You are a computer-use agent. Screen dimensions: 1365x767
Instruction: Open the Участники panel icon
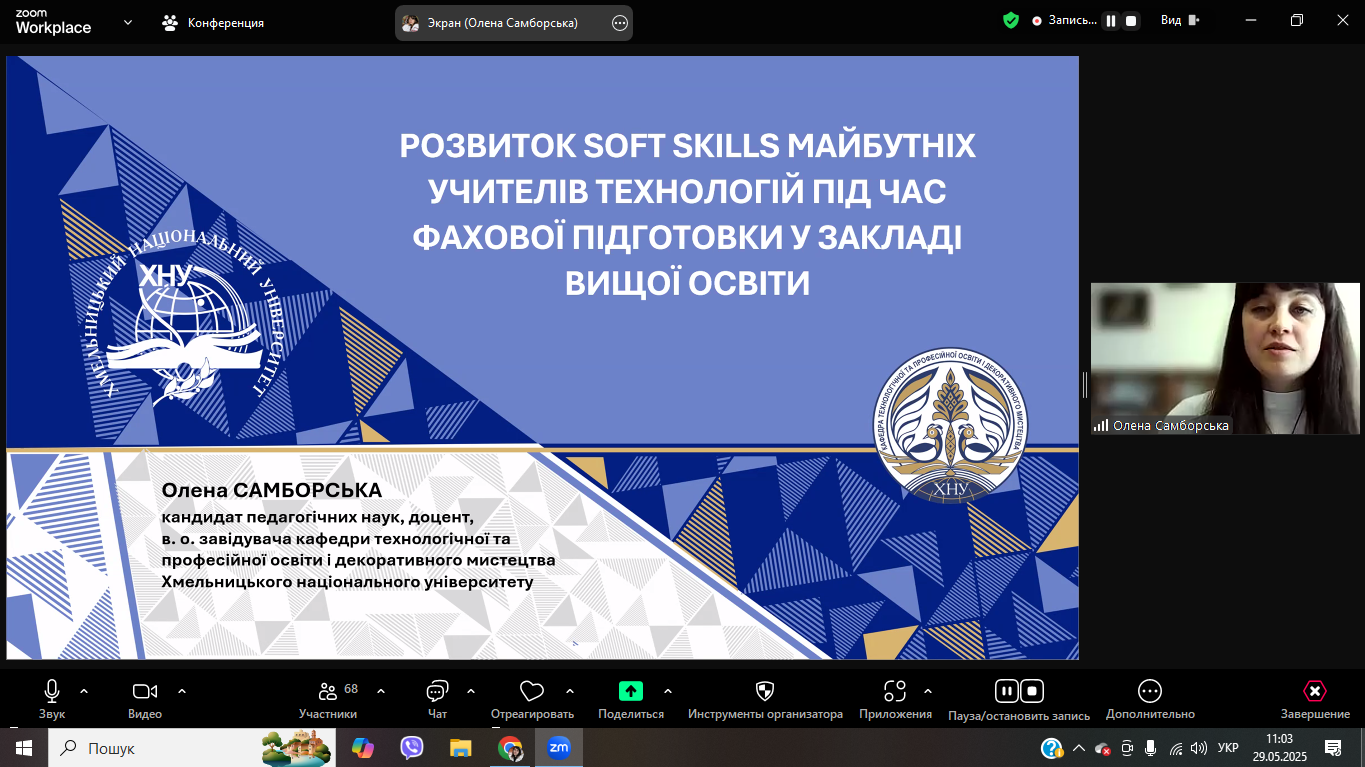coord(326,690)
